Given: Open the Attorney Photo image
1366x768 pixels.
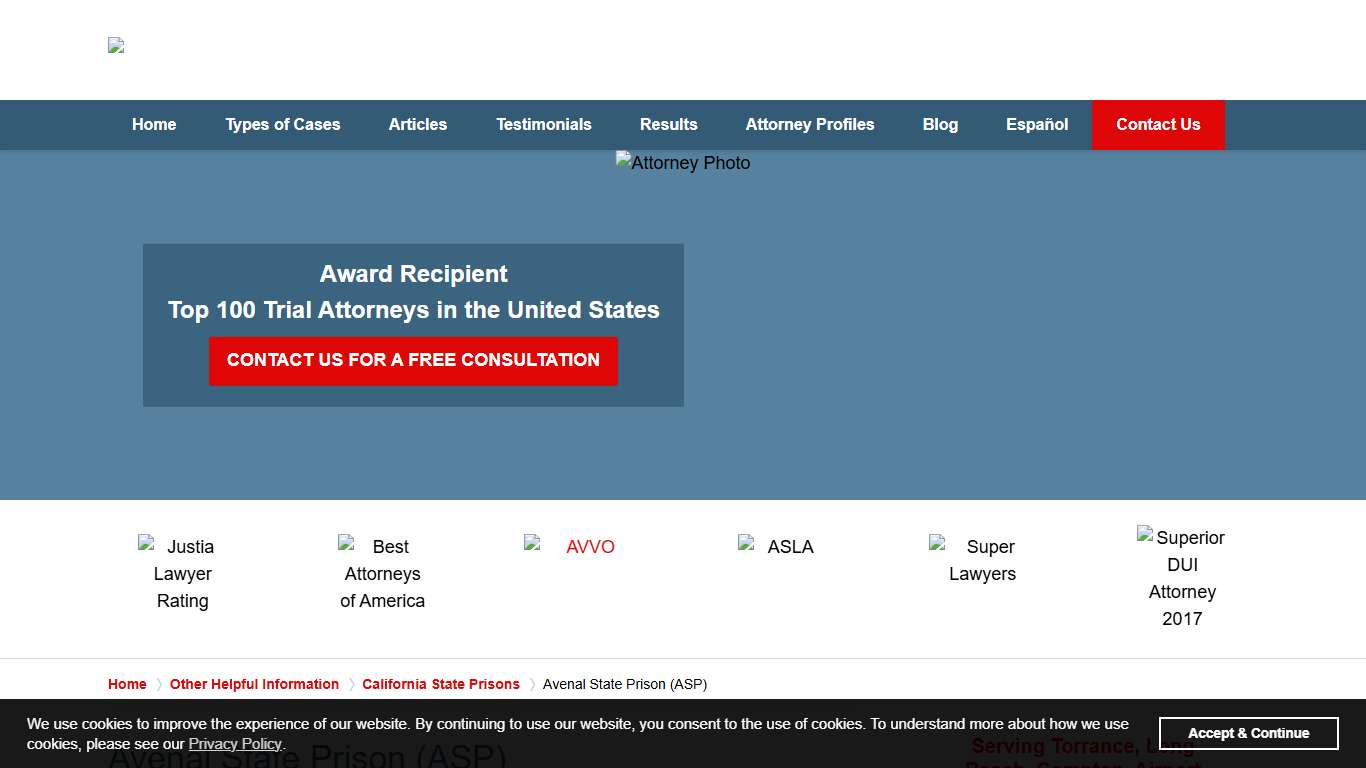Looking at the screenshot, I should click(x=683, y=162).
